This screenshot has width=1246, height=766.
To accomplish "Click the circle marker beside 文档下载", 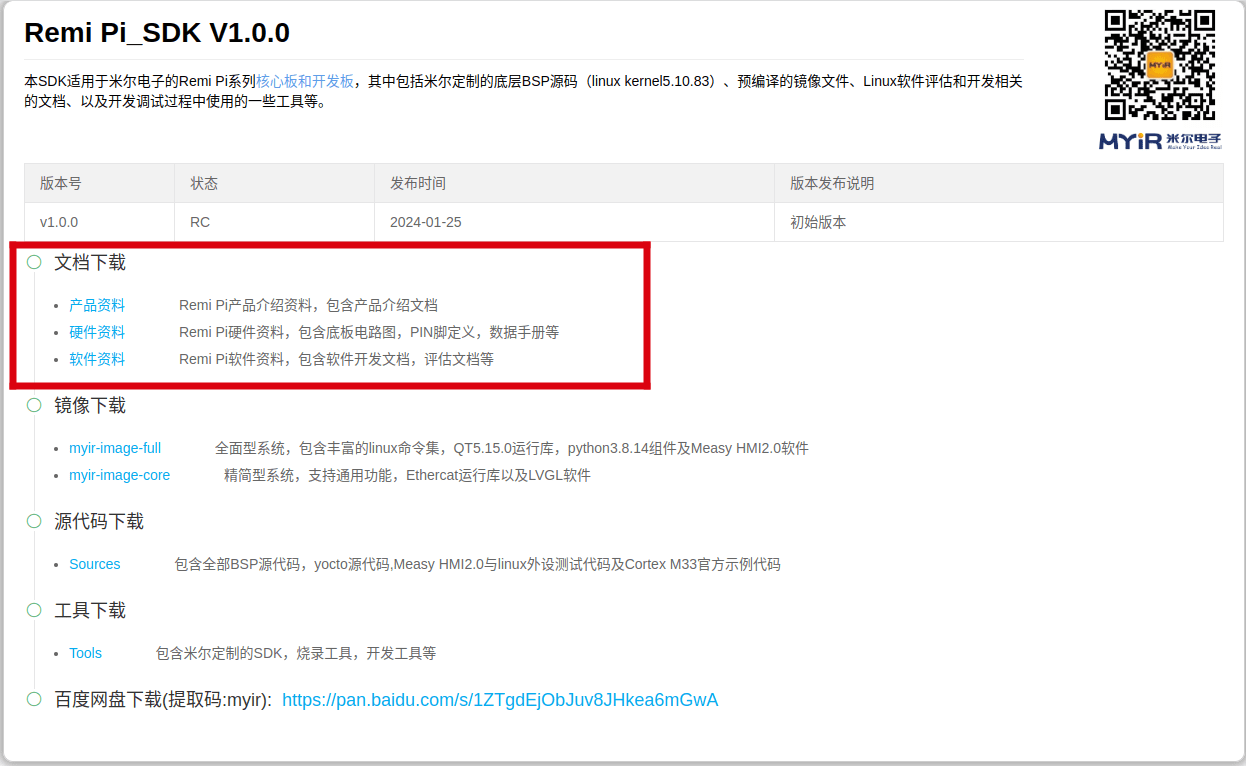I will 34,262.
